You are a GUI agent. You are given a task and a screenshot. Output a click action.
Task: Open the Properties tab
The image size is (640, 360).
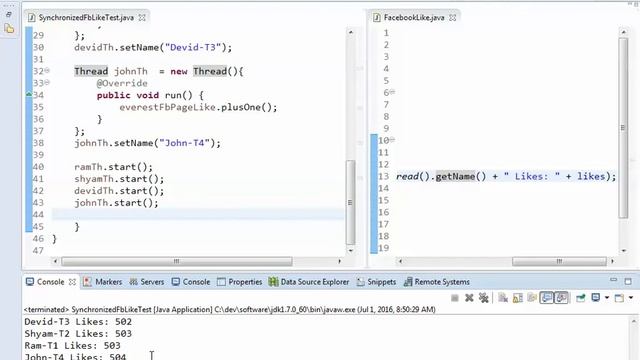point(240,282)
